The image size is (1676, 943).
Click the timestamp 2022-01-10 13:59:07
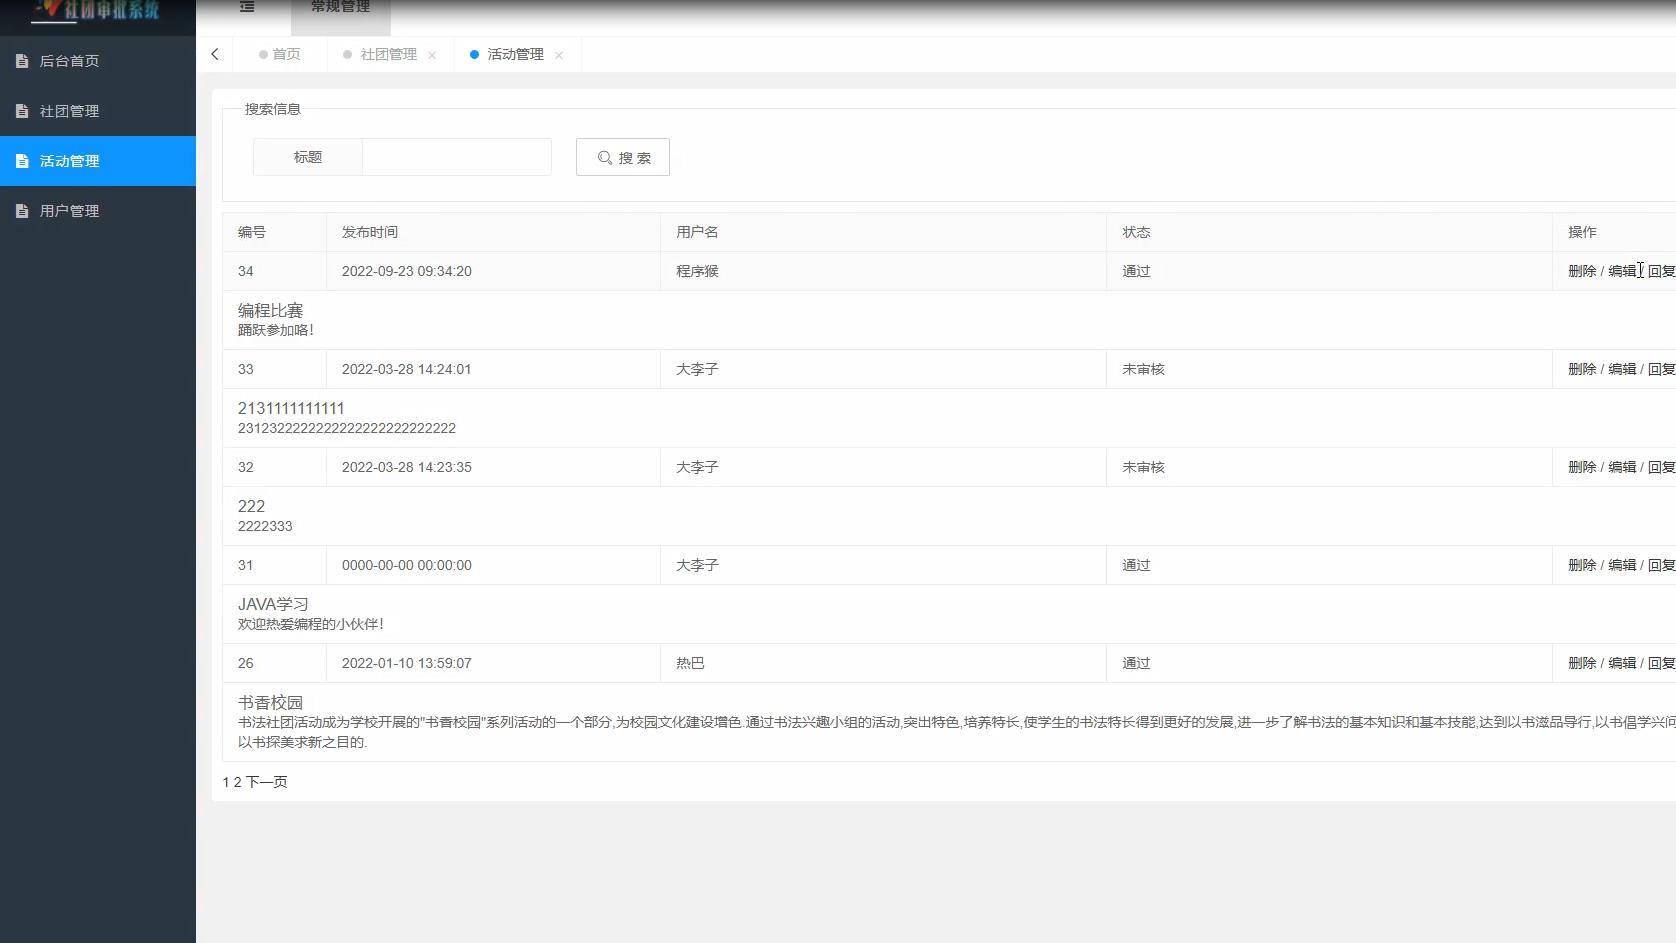(407, 663)
